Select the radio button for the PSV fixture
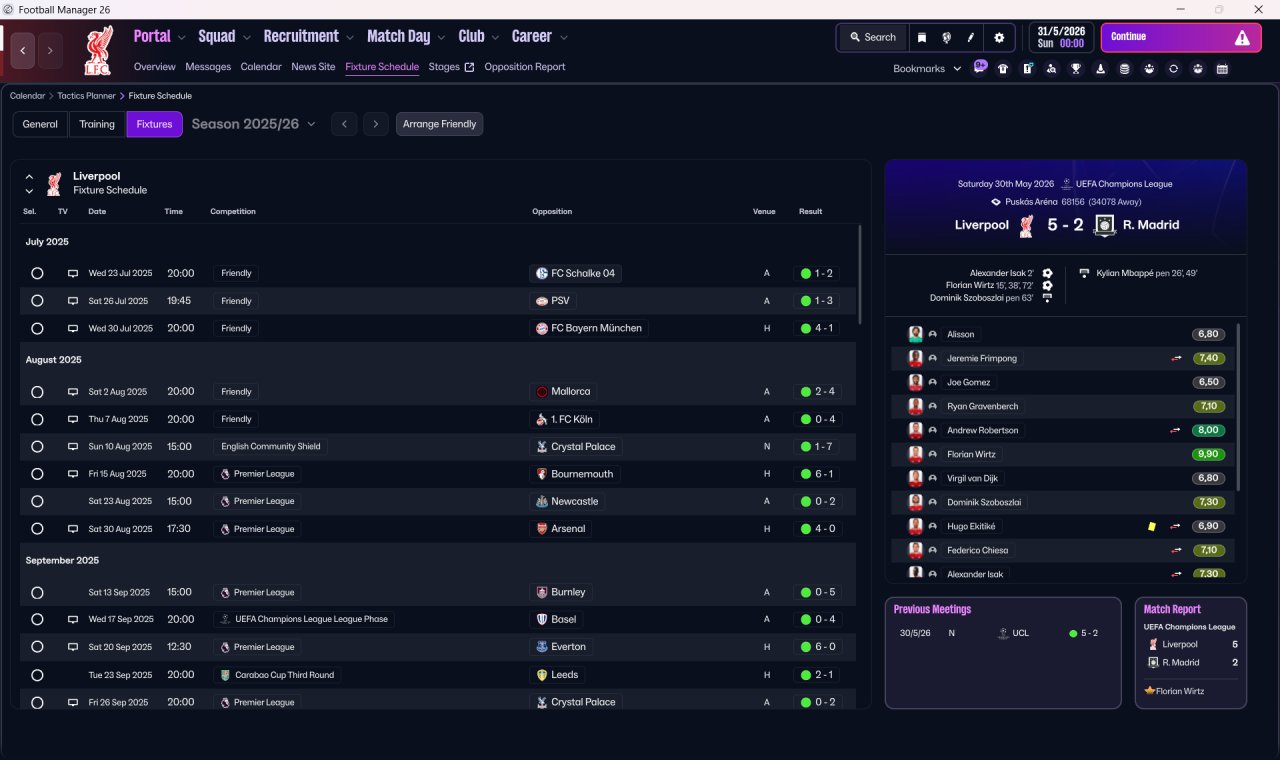The height and width of the screenshot is (760, 1280). pos(37,301)
